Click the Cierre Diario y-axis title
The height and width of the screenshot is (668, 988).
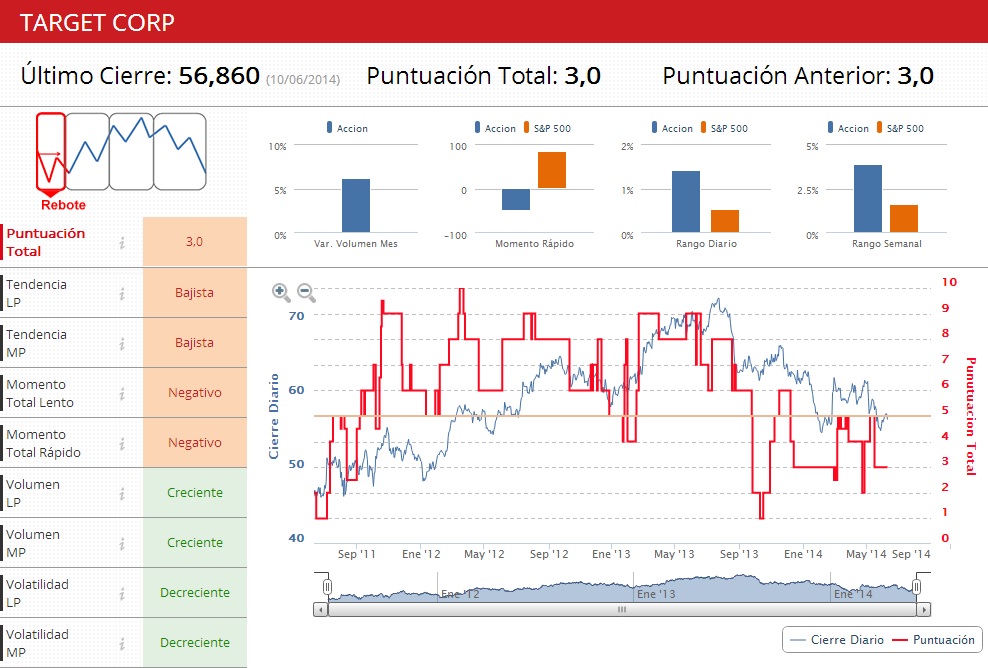click(x=273, y=416)
